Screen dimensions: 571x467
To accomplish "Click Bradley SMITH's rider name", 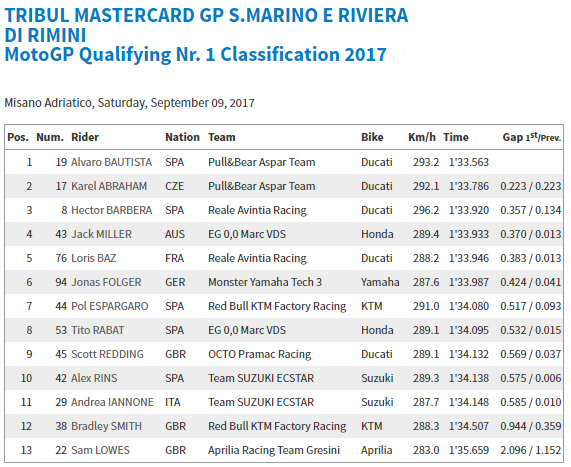I will [x=106, y=426].
